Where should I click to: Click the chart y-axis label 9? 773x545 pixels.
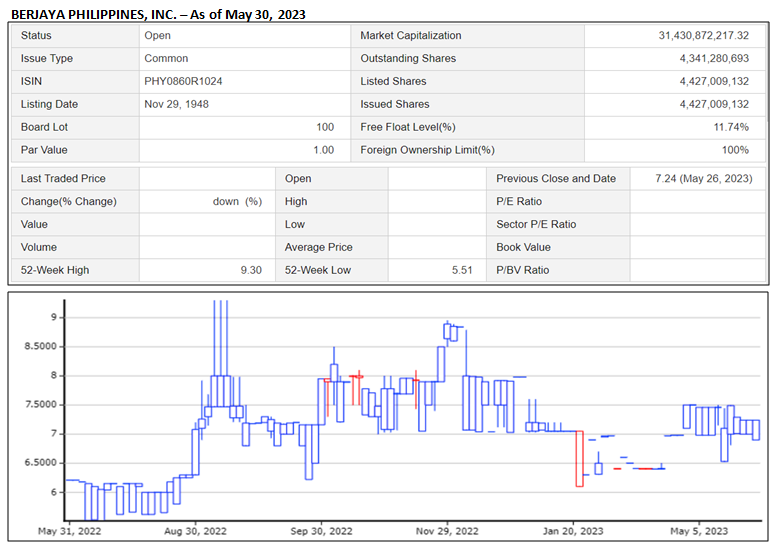[54, 317]
